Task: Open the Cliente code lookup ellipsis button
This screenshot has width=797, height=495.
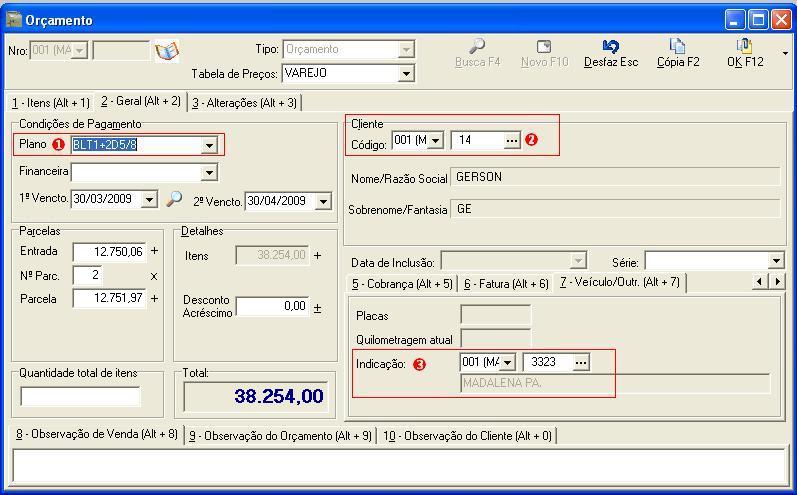Action: (512, 141)
